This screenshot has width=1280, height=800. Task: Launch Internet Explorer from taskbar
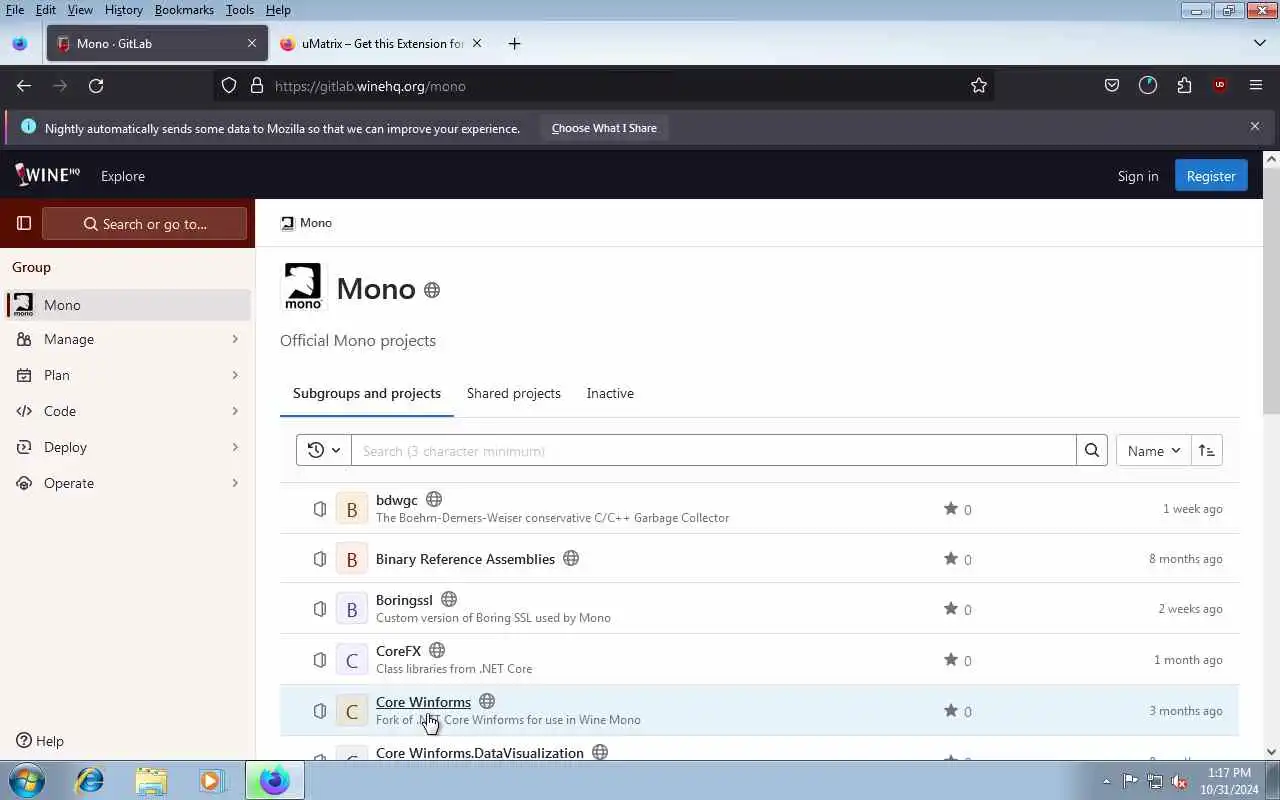pyautogui.click(x=90, y=780)
